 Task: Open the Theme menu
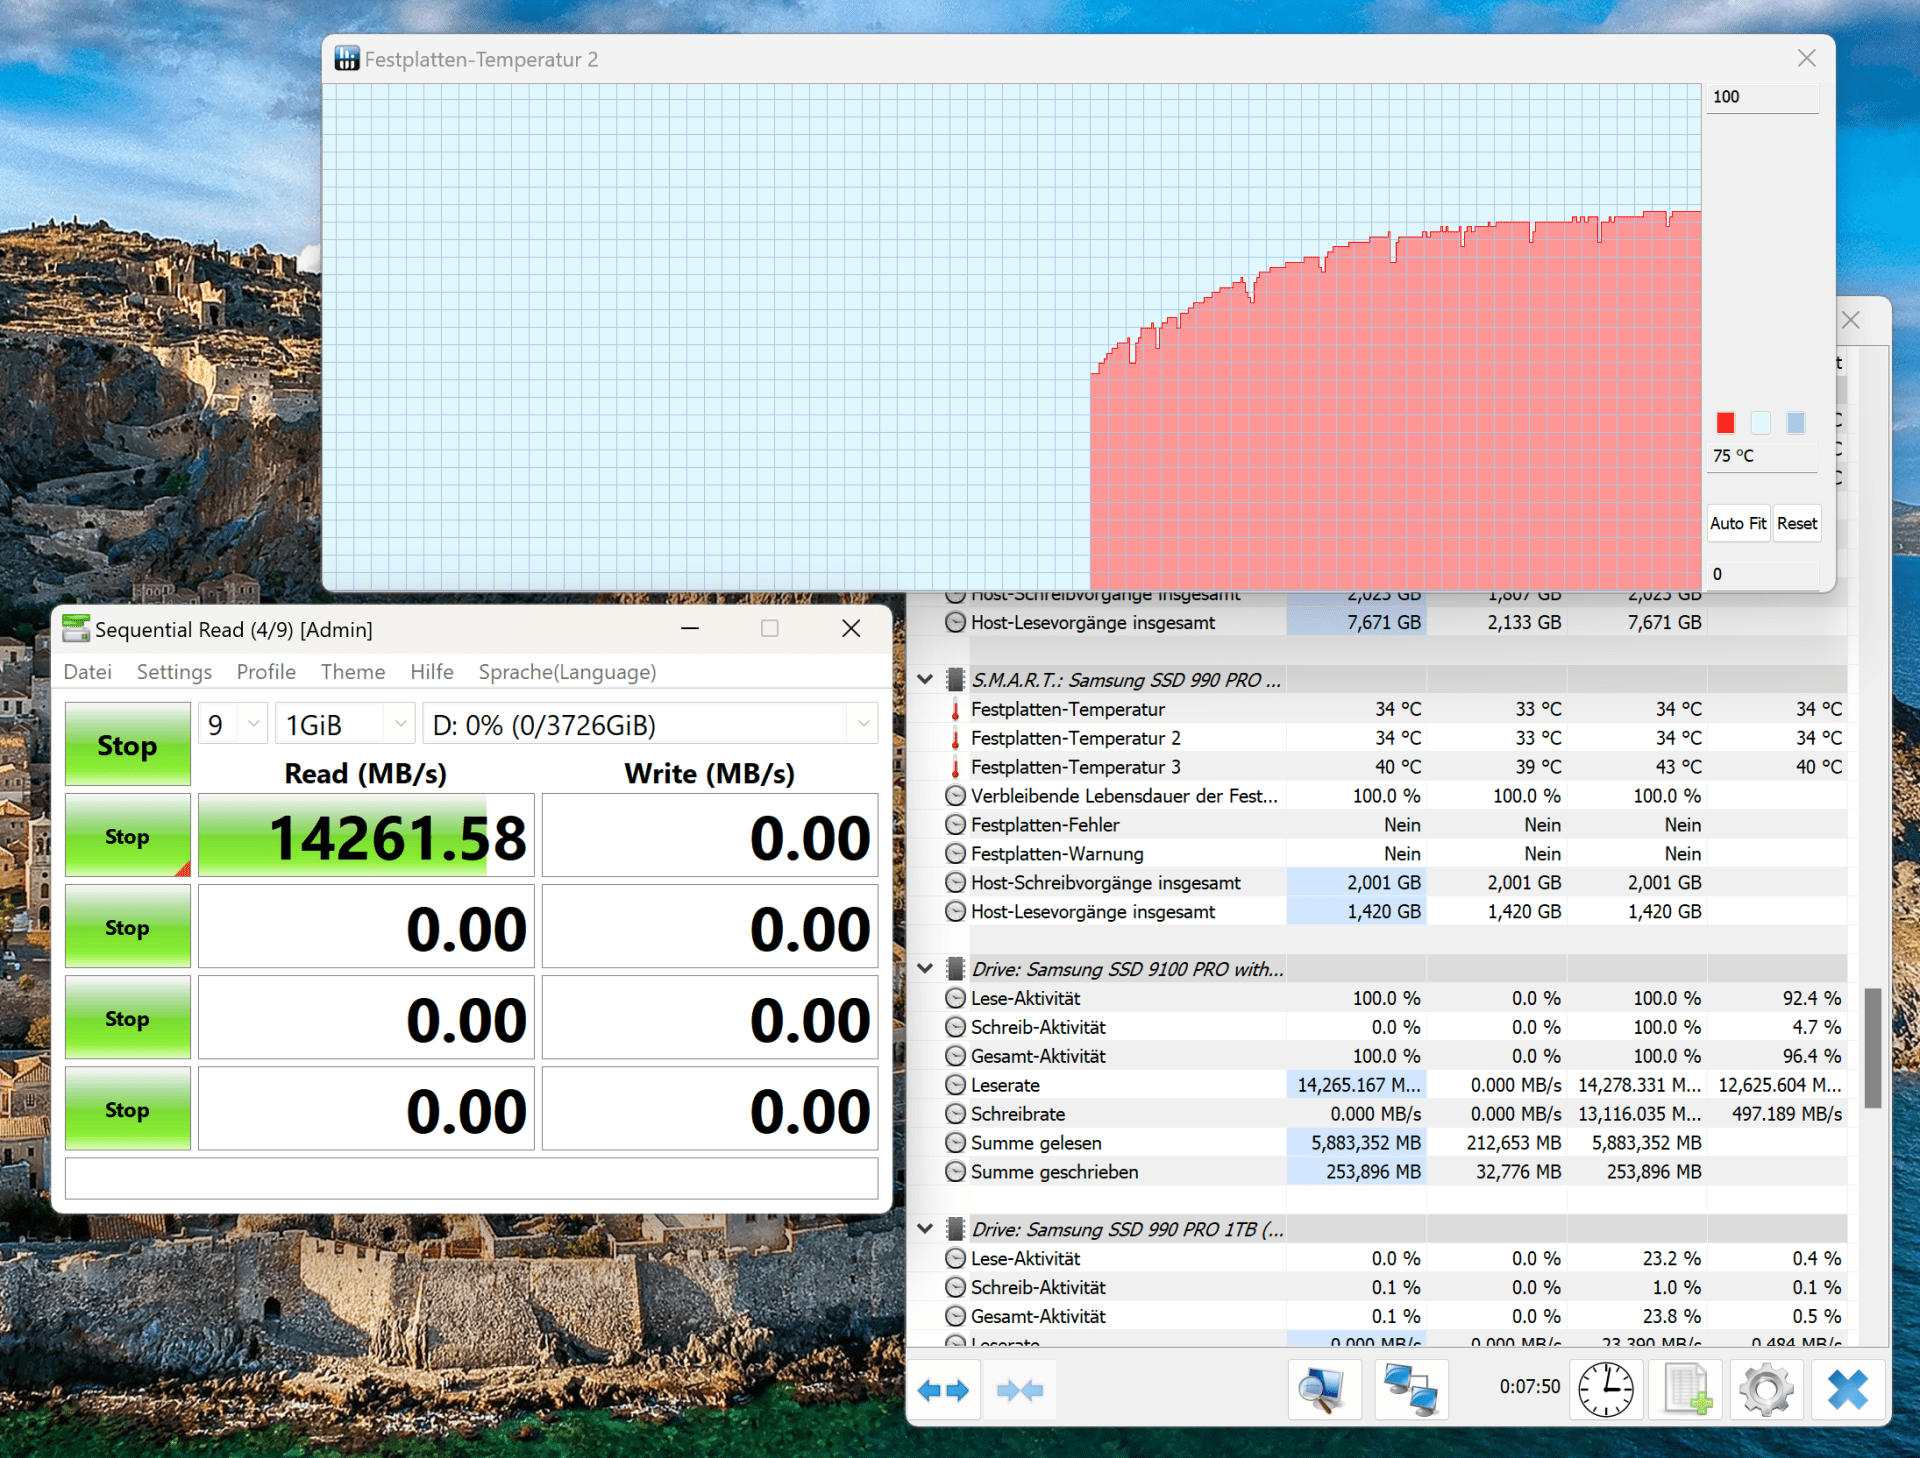click(353, 672)
